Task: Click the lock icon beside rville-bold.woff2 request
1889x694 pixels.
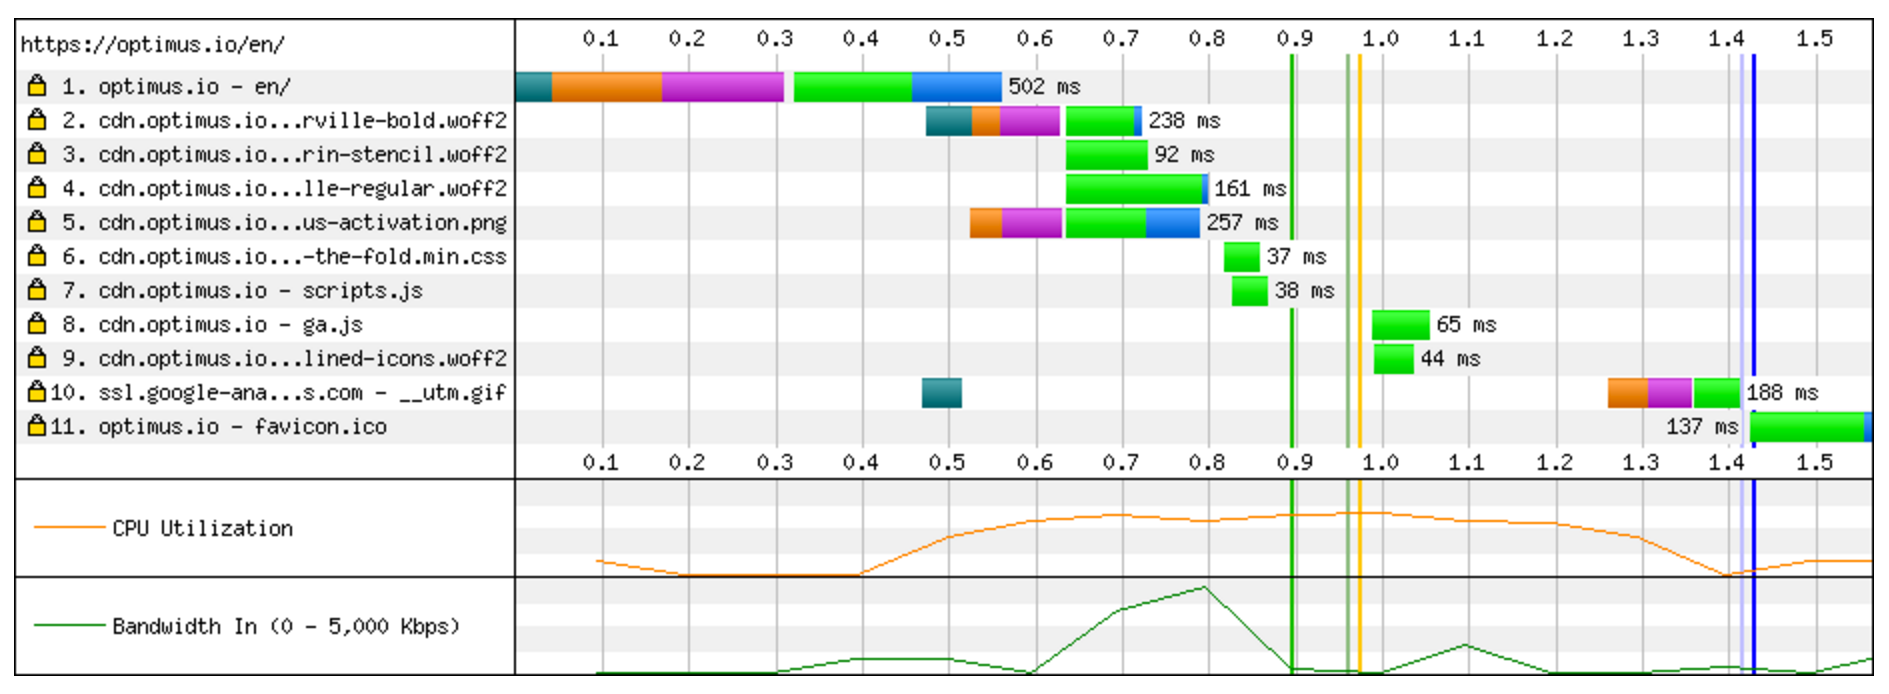Action: [37, 120]
